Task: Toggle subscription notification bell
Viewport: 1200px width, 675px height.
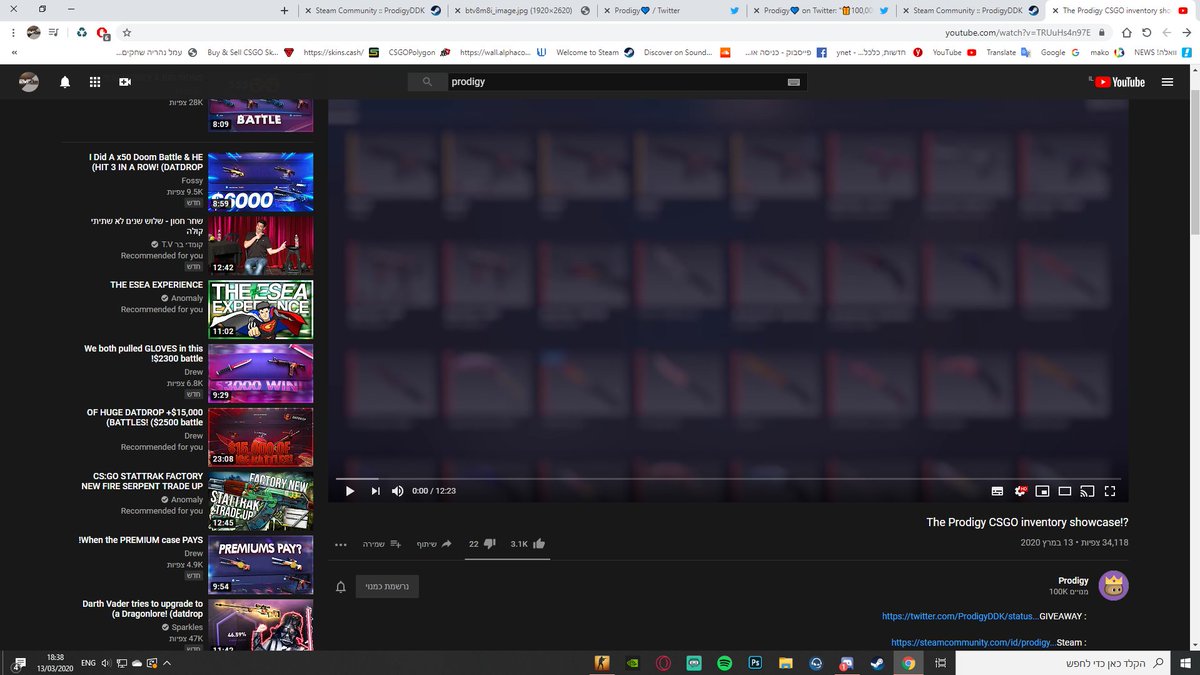Action: coord(341,586)
